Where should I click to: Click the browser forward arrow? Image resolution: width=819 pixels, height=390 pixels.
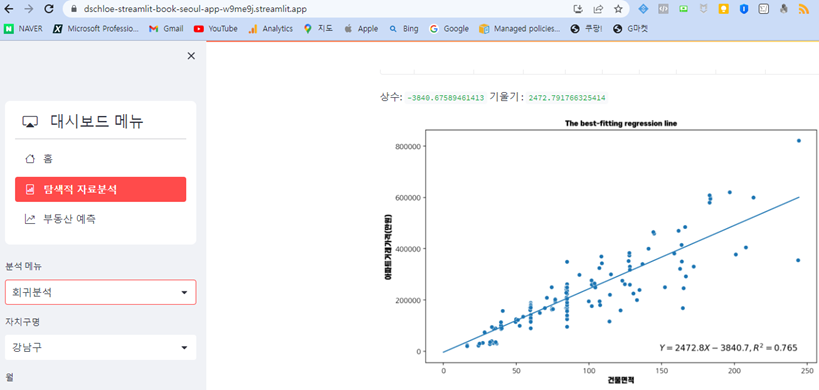pyautogui.click(x=29, y=9)
